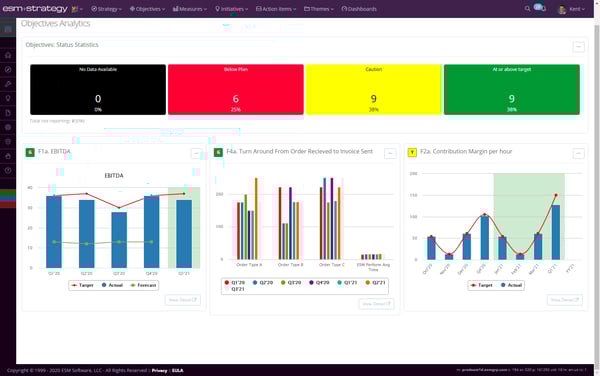Toggle the sidebar hamburger menu icon

click(8, 29)
